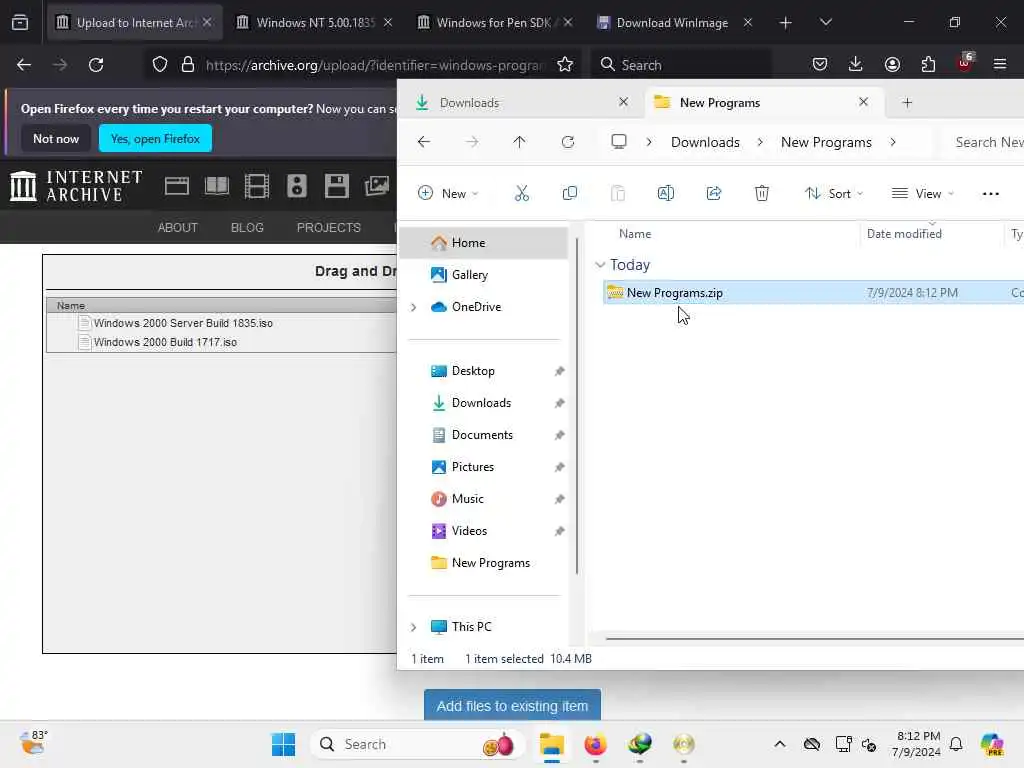The width and height of the screenshot is (1024, 768).
Task: Click the Save to Pocket icon
Action: (820, 64)
